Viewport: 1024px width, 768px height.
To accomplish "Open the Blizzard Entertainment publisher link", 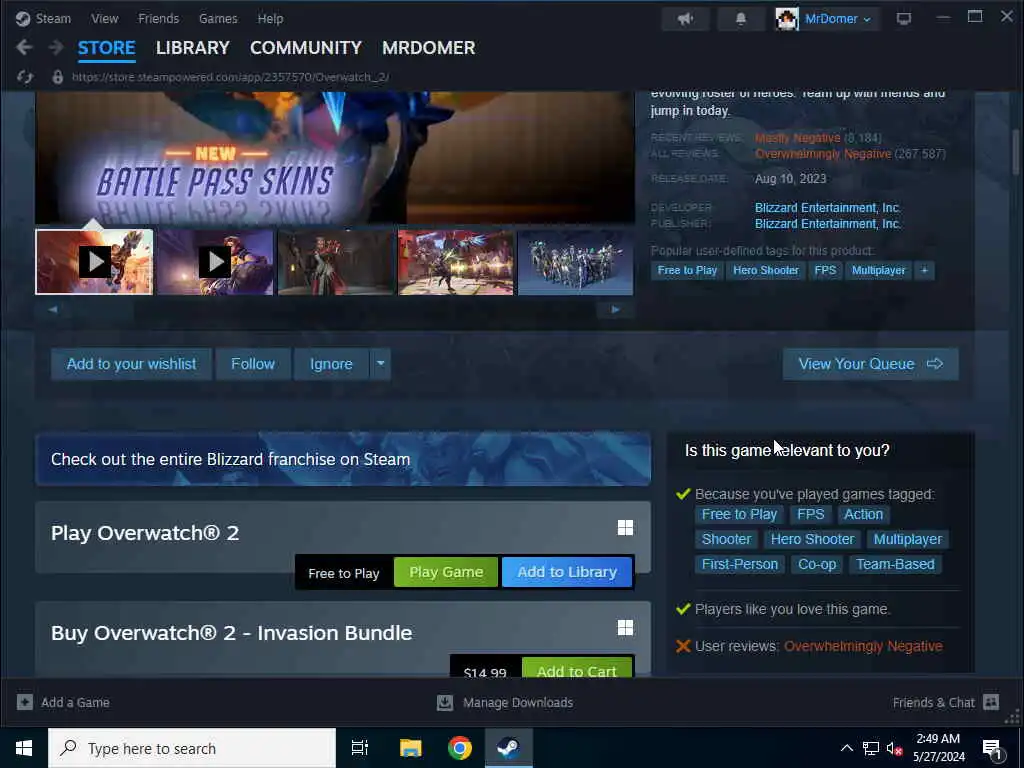I will [827, 224].
